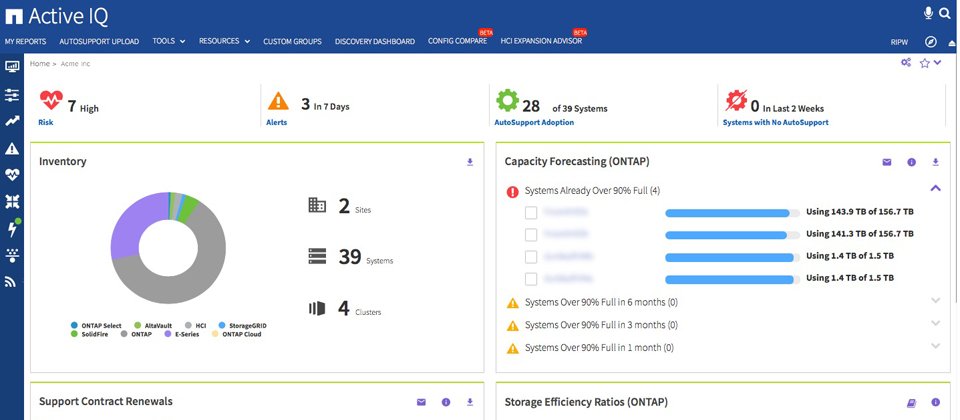Expand Systems Over 90% Full in 1 month
The width and height of the screenshot is (960, 420).
(935, 346)
